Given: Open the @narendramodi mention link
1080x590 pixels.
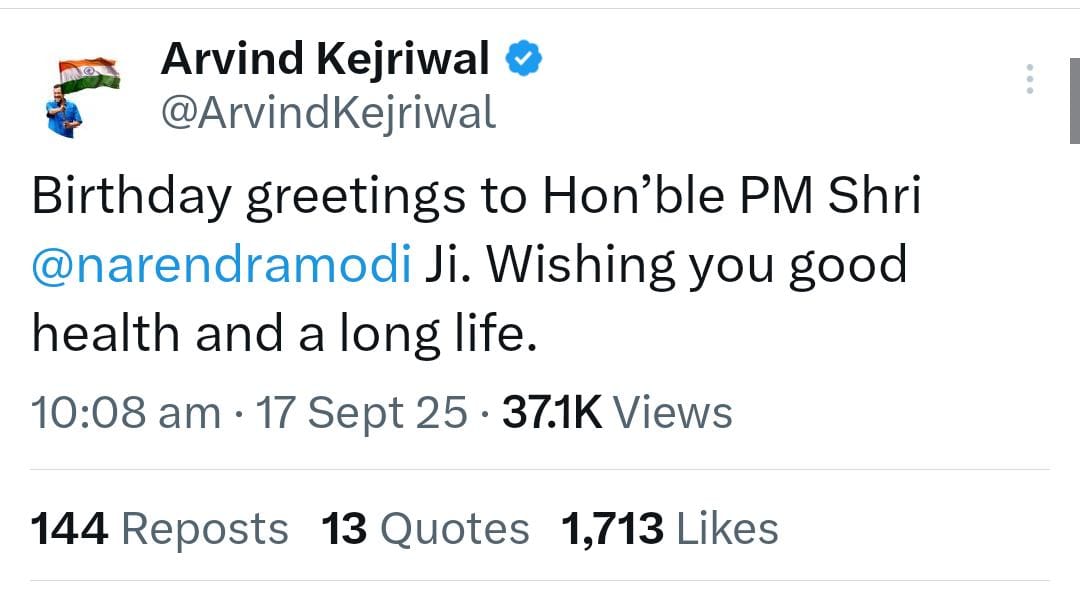Looking at the screenshot, I should pos(221,266).
